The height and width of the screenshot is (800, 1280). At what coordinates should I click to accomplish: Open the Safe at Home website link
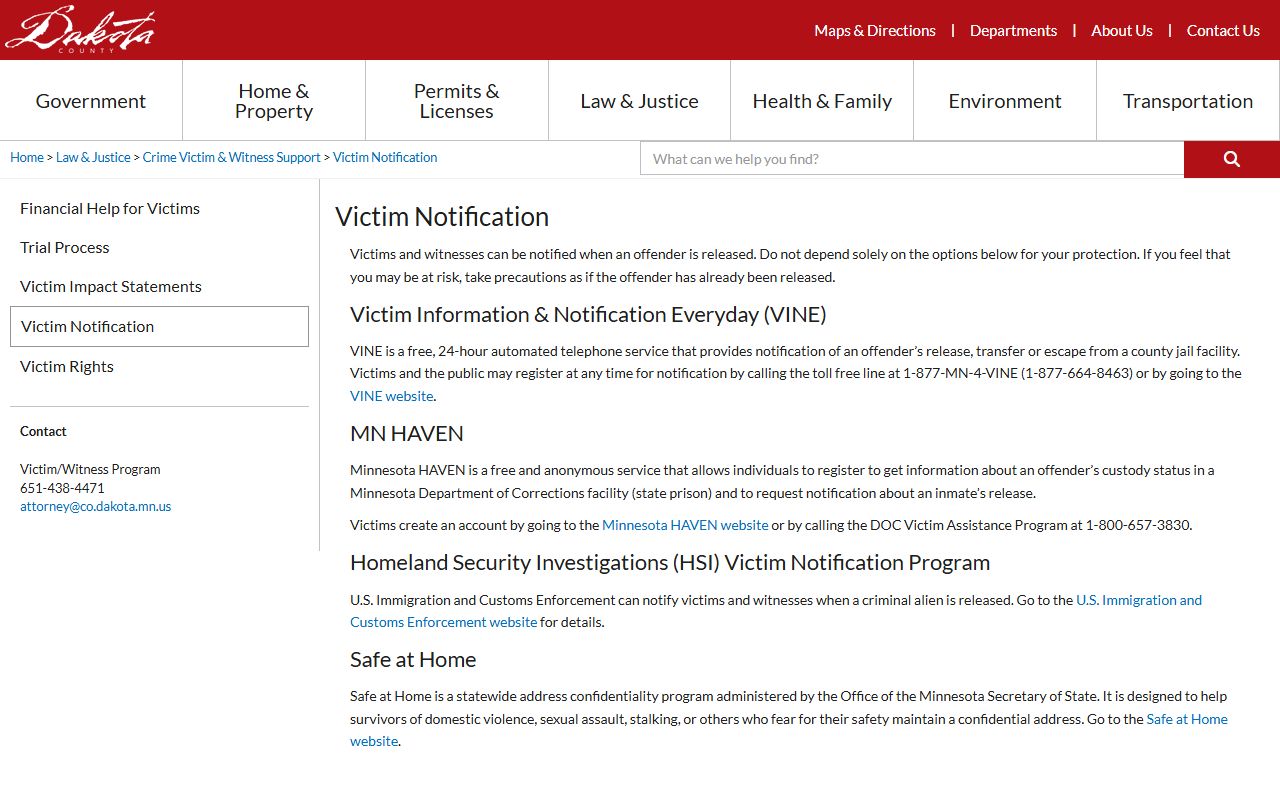click(1187, 719)
